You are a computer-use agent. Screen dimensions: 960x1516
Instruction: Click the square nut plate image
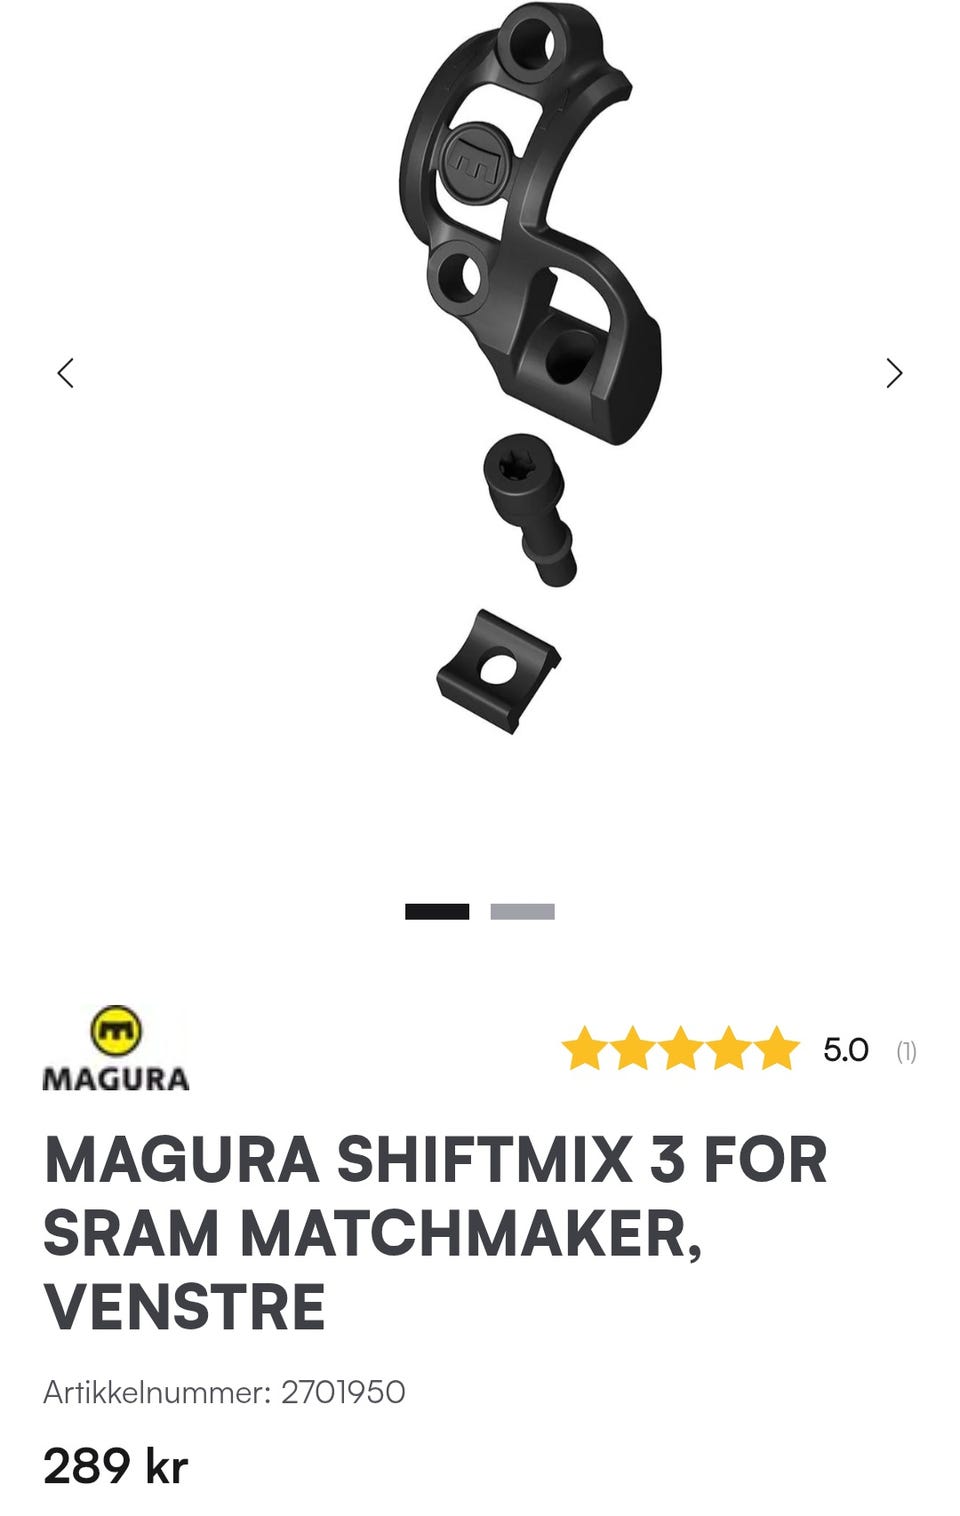(498, 671)
